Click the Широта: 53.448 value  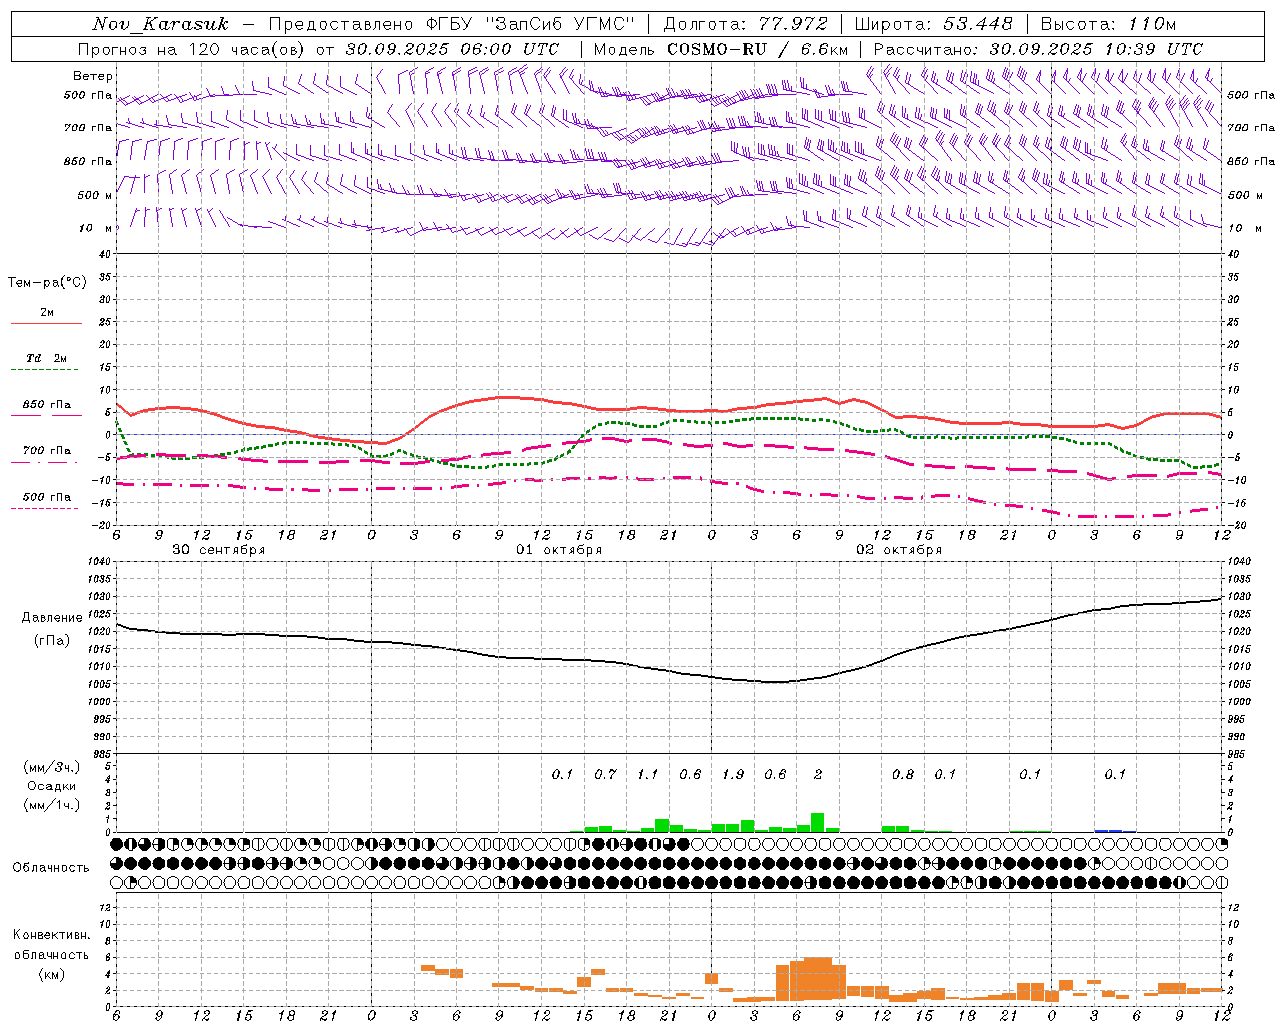click(934, 24)
